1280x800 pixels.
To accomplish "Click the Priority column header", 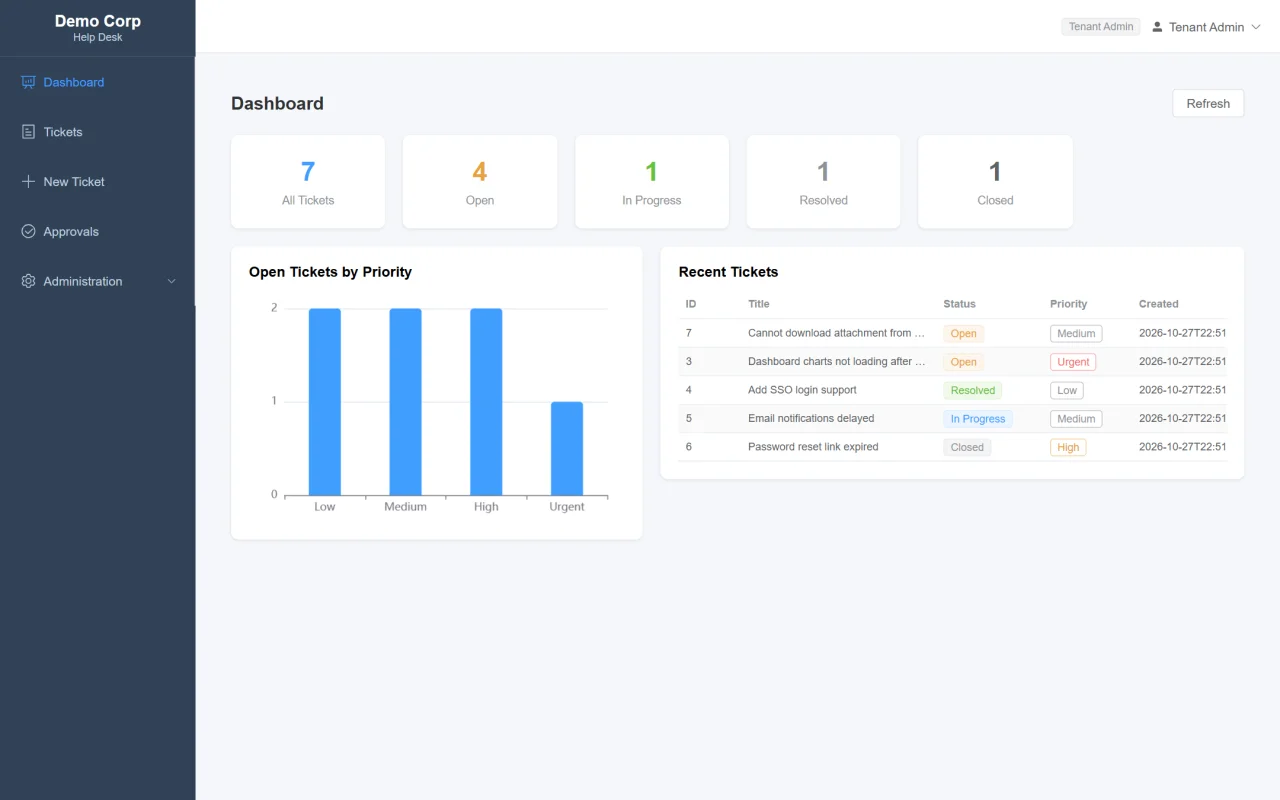I will [x=1068, y=304].
